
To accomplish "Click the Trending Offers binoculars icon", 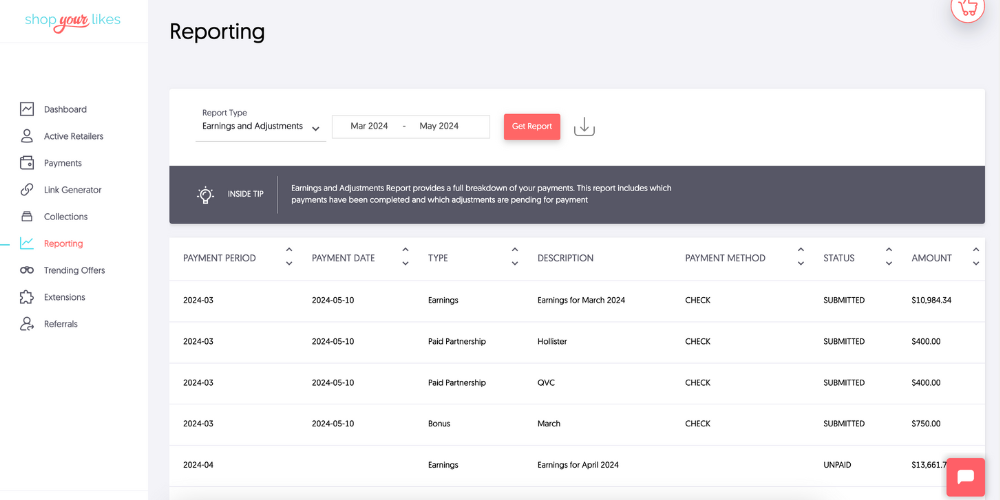I will point(27,270).
